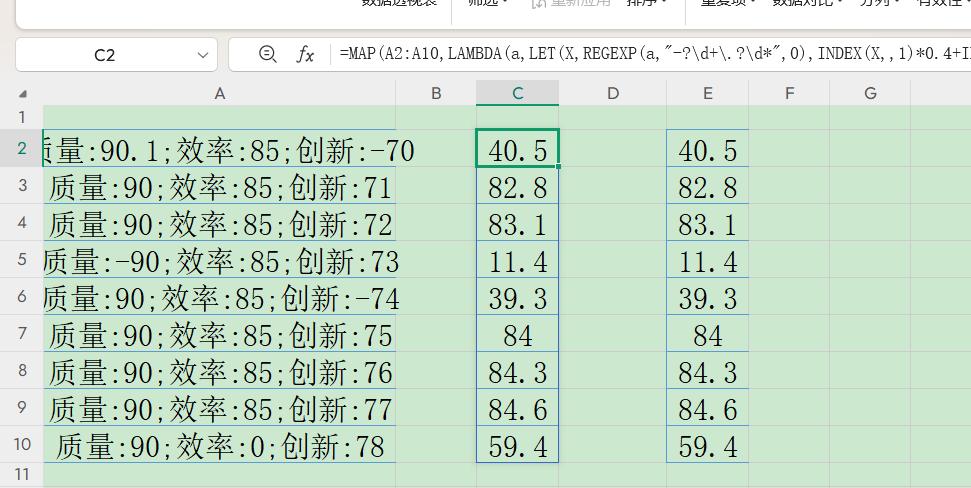Select column C cell showing 59.4

[x=518, y=445]
